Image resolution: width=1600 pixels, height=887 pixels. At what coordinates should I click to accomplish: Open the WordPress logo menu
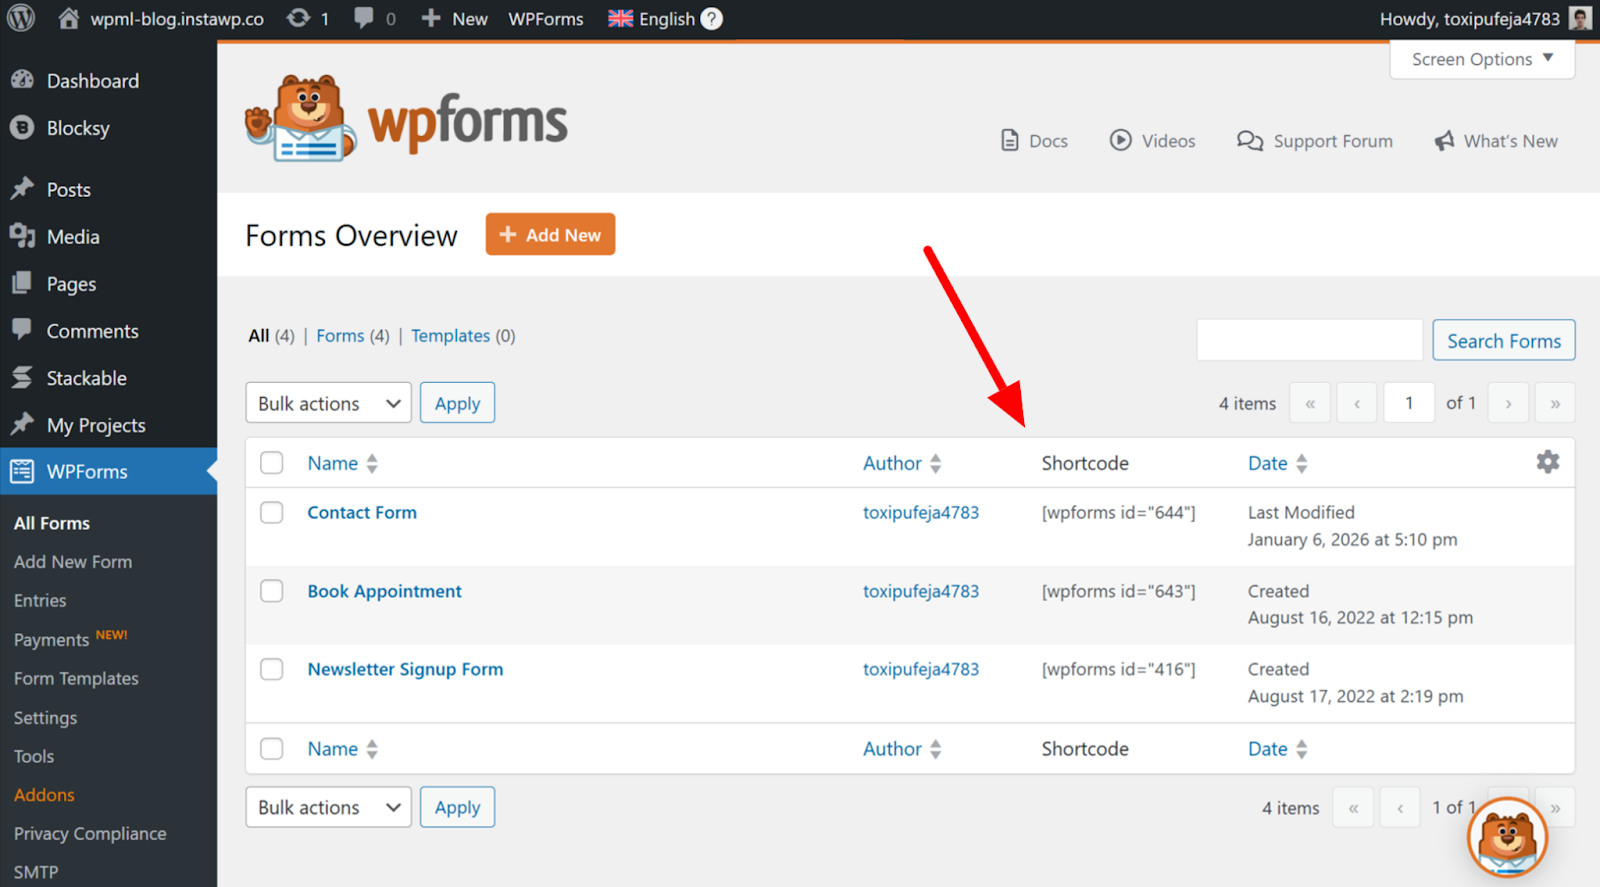(21, 18)
